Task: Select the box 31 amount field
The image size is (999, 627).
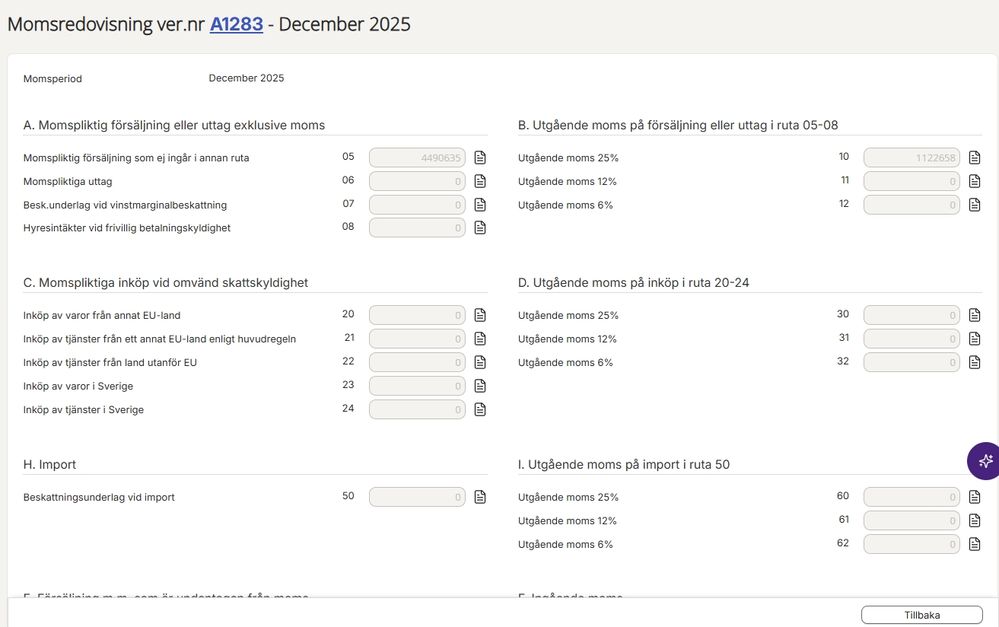Action: (x=912, y=338)
